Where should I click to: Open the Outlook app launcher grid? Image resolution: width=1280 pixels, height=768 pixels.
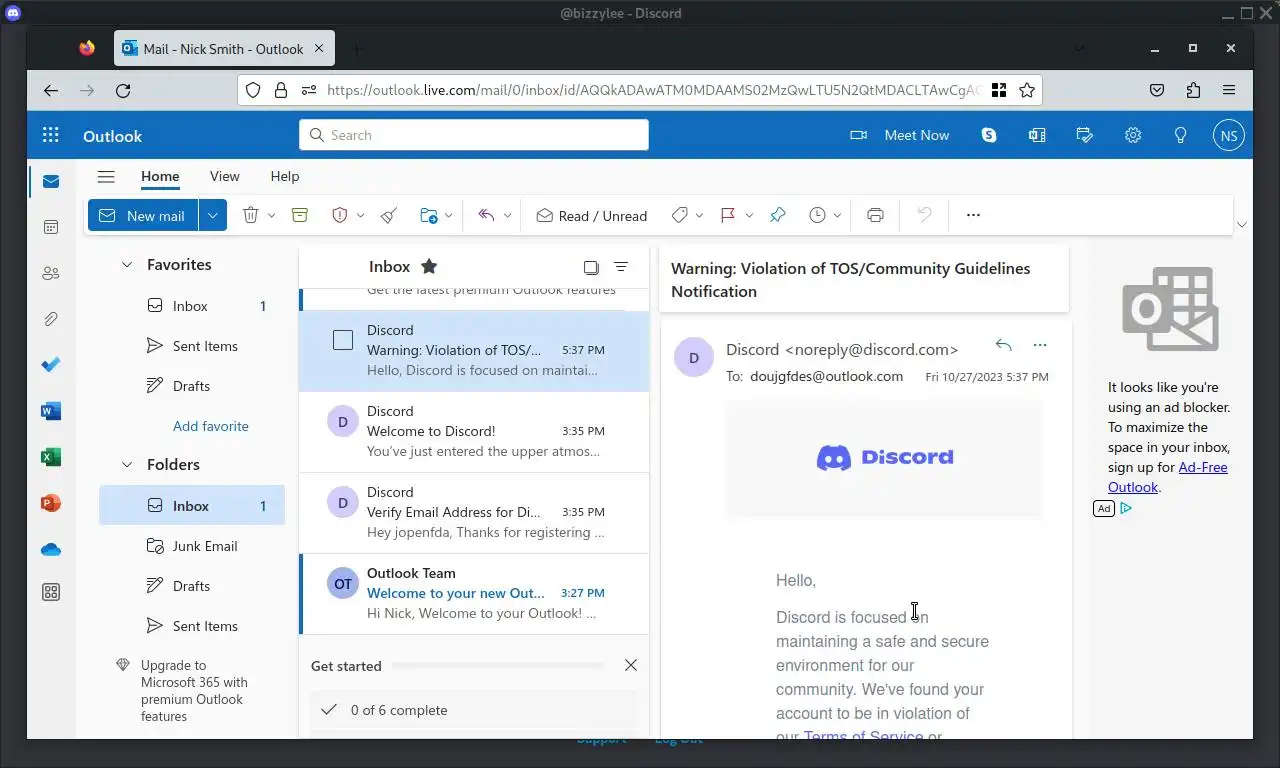click(51, 135)
